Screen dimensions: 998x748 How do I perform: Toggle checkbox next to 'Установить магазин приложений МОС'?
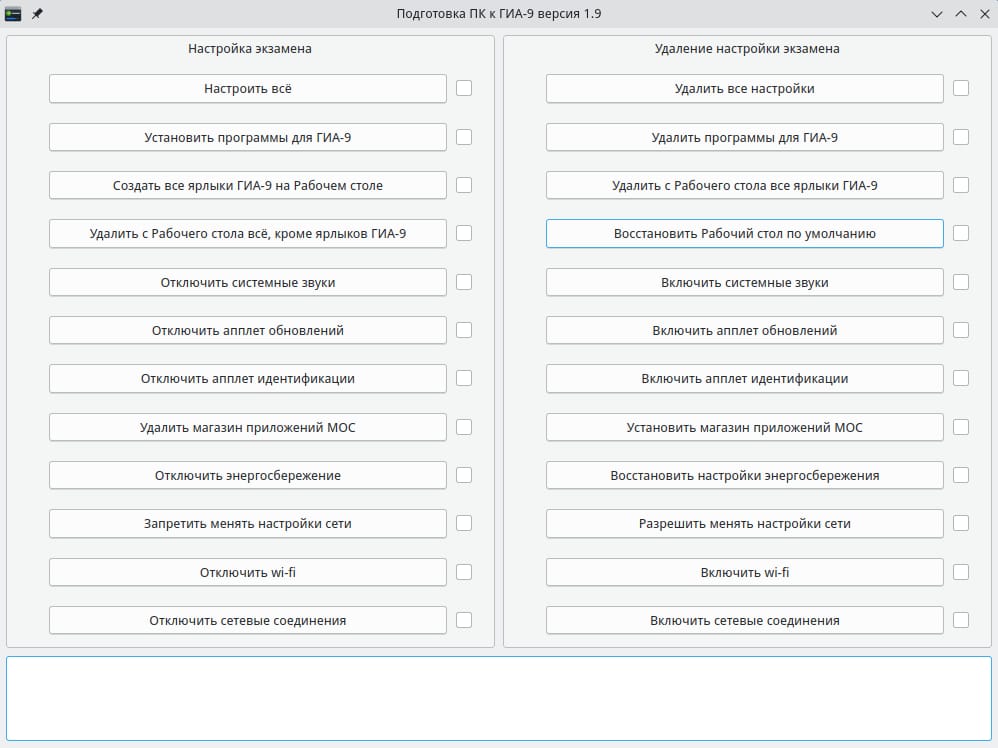[x=961, y=427]
